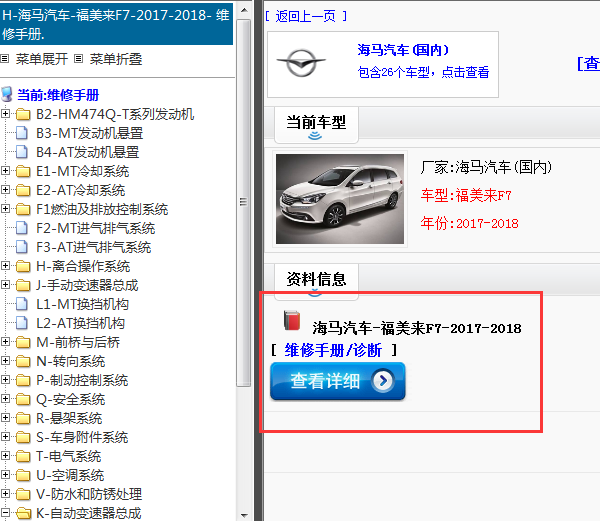Click the Haima brand logo image

click(x=301, y=63)
